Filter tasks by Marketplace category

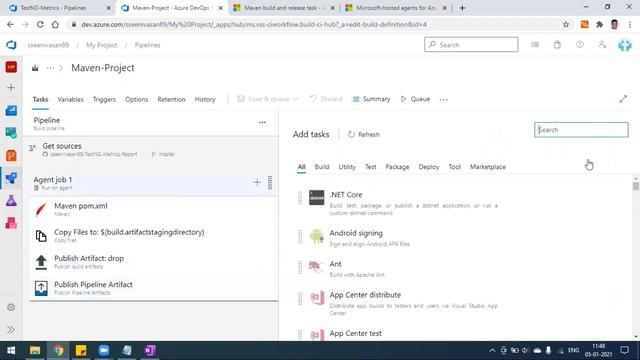pos(488,167)
